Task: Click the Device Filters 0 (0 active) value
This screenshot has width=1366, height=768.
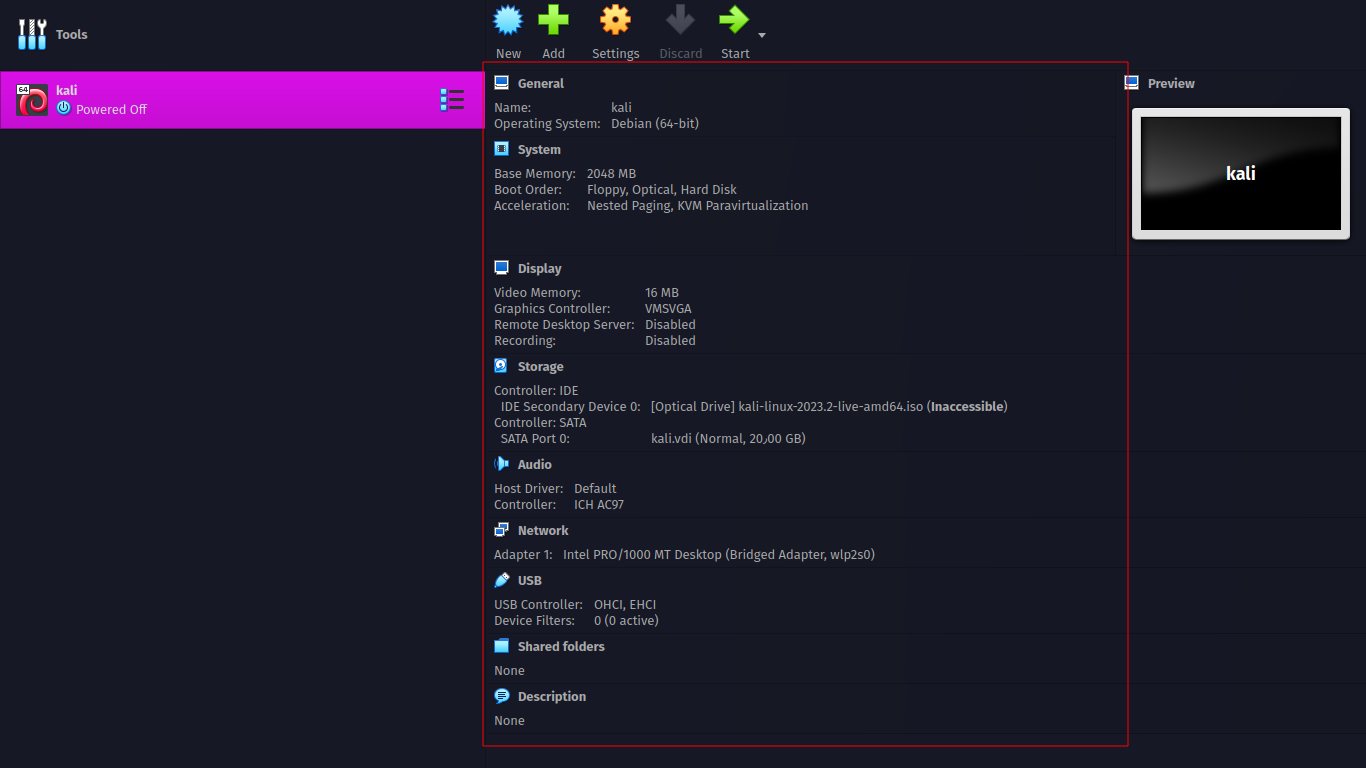Action: coord(626,621)
